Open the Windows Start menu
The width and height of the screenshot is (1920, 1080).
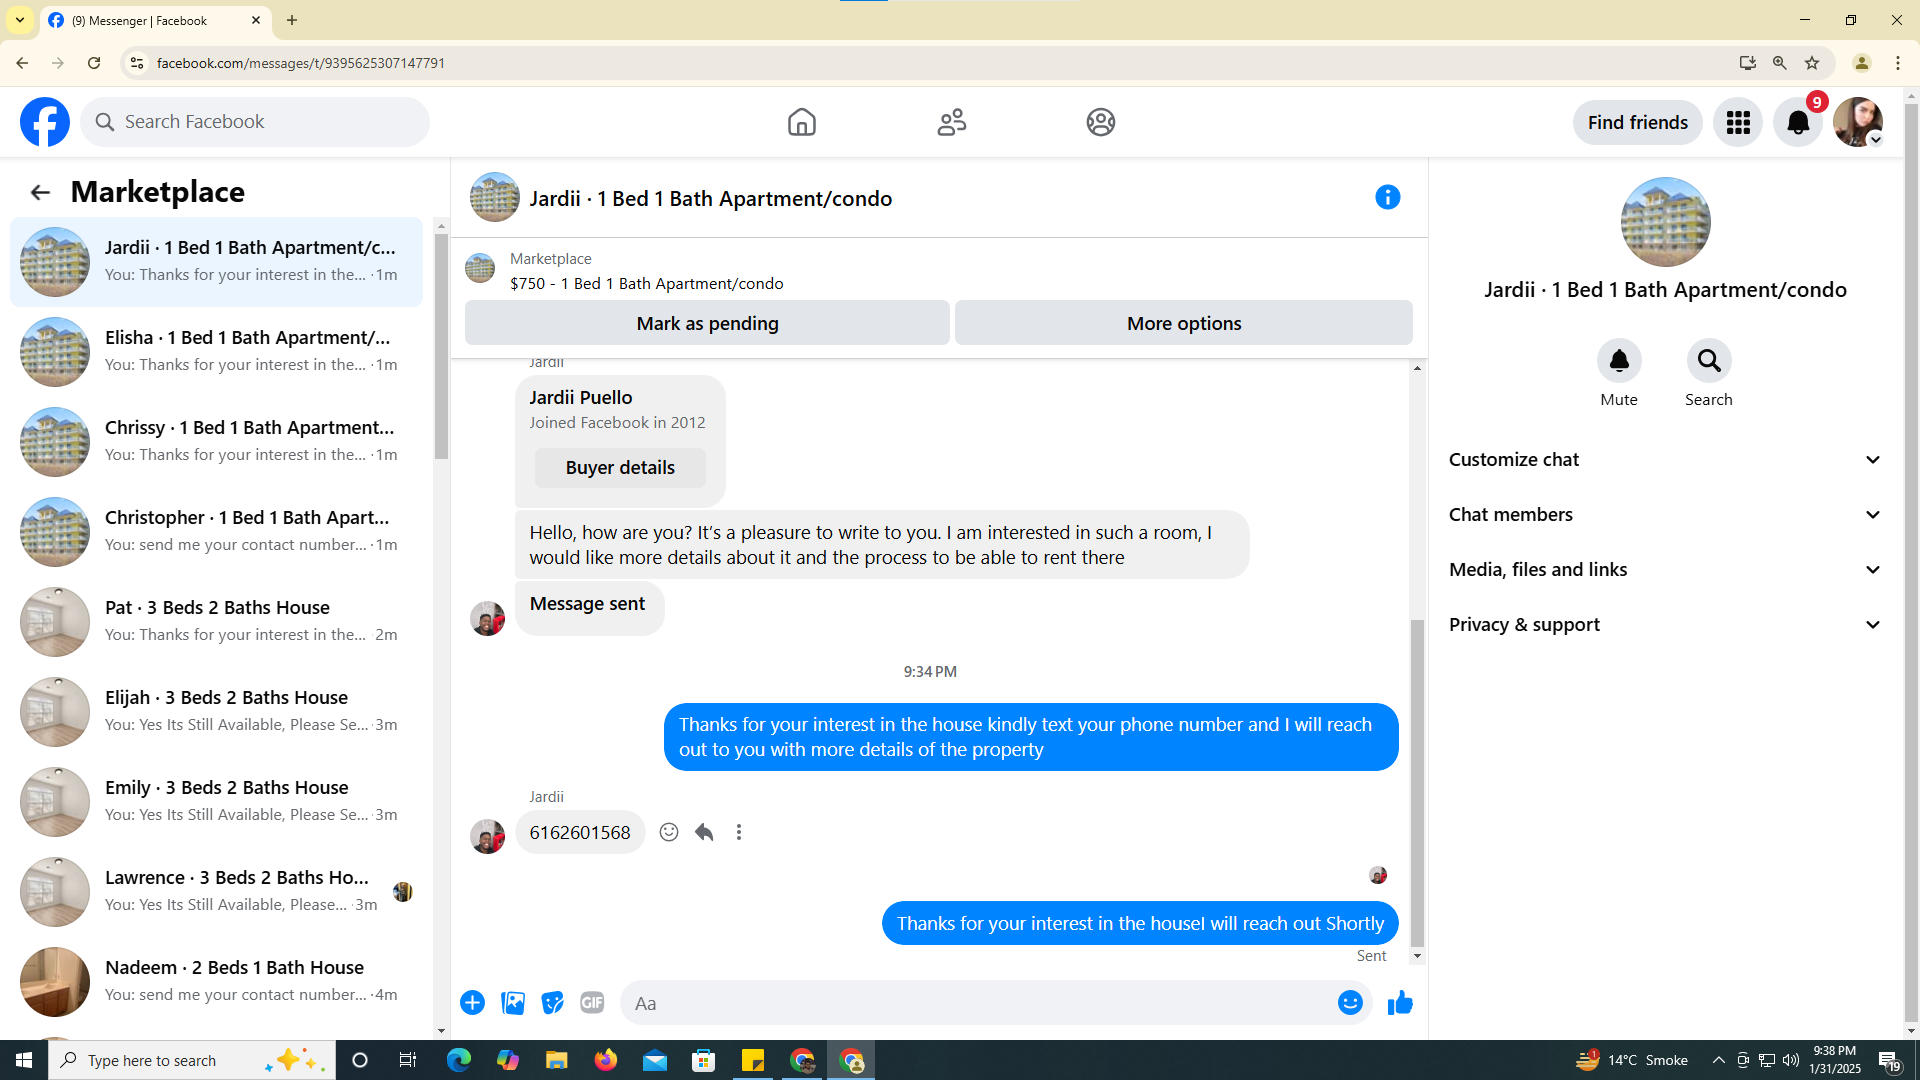24,1060
